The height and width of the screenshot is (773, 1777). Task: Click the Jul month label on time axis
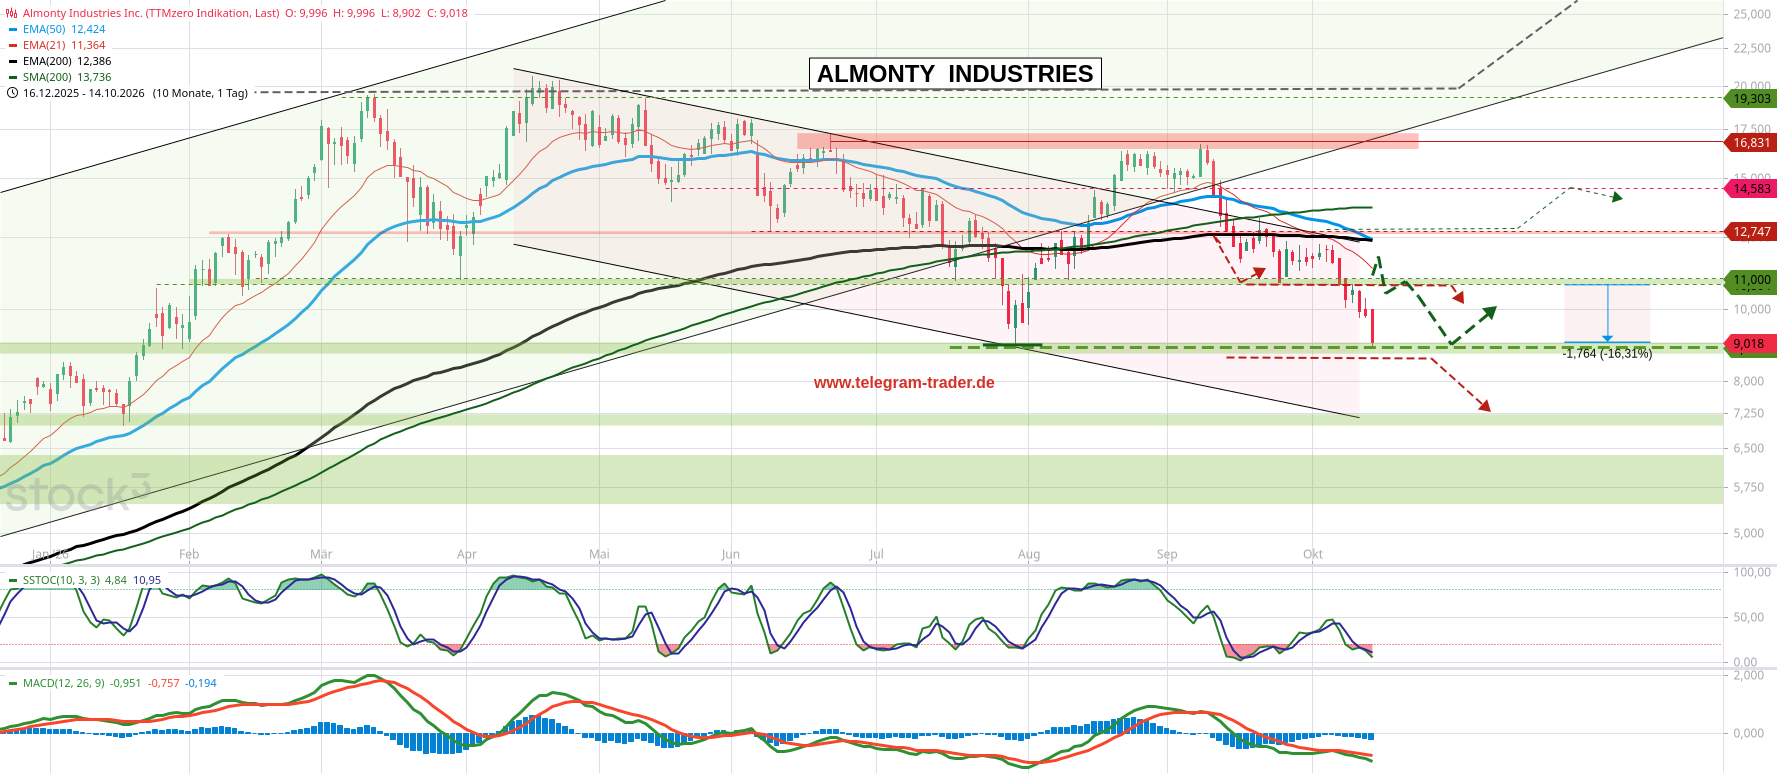[x=876, y=554]
